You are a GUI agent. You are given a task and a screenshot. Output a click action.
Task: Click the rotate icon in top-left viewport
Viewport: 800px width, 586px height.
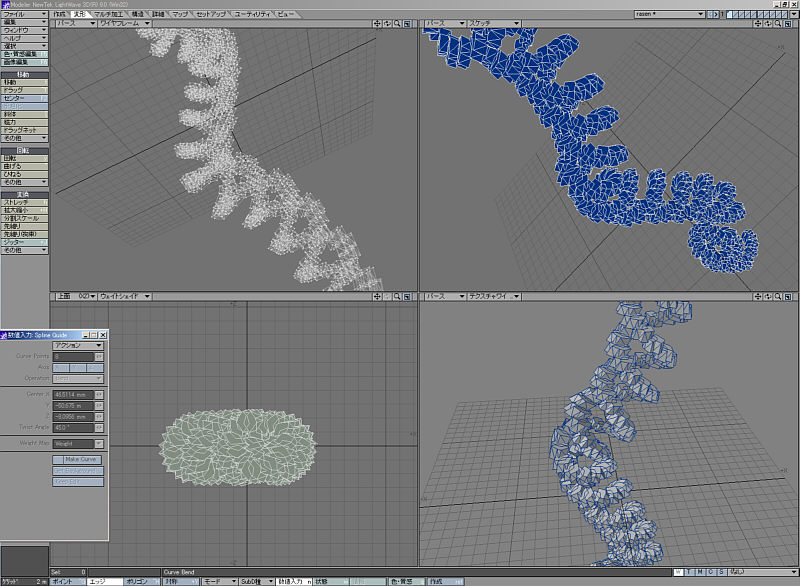tap(387, 22)
